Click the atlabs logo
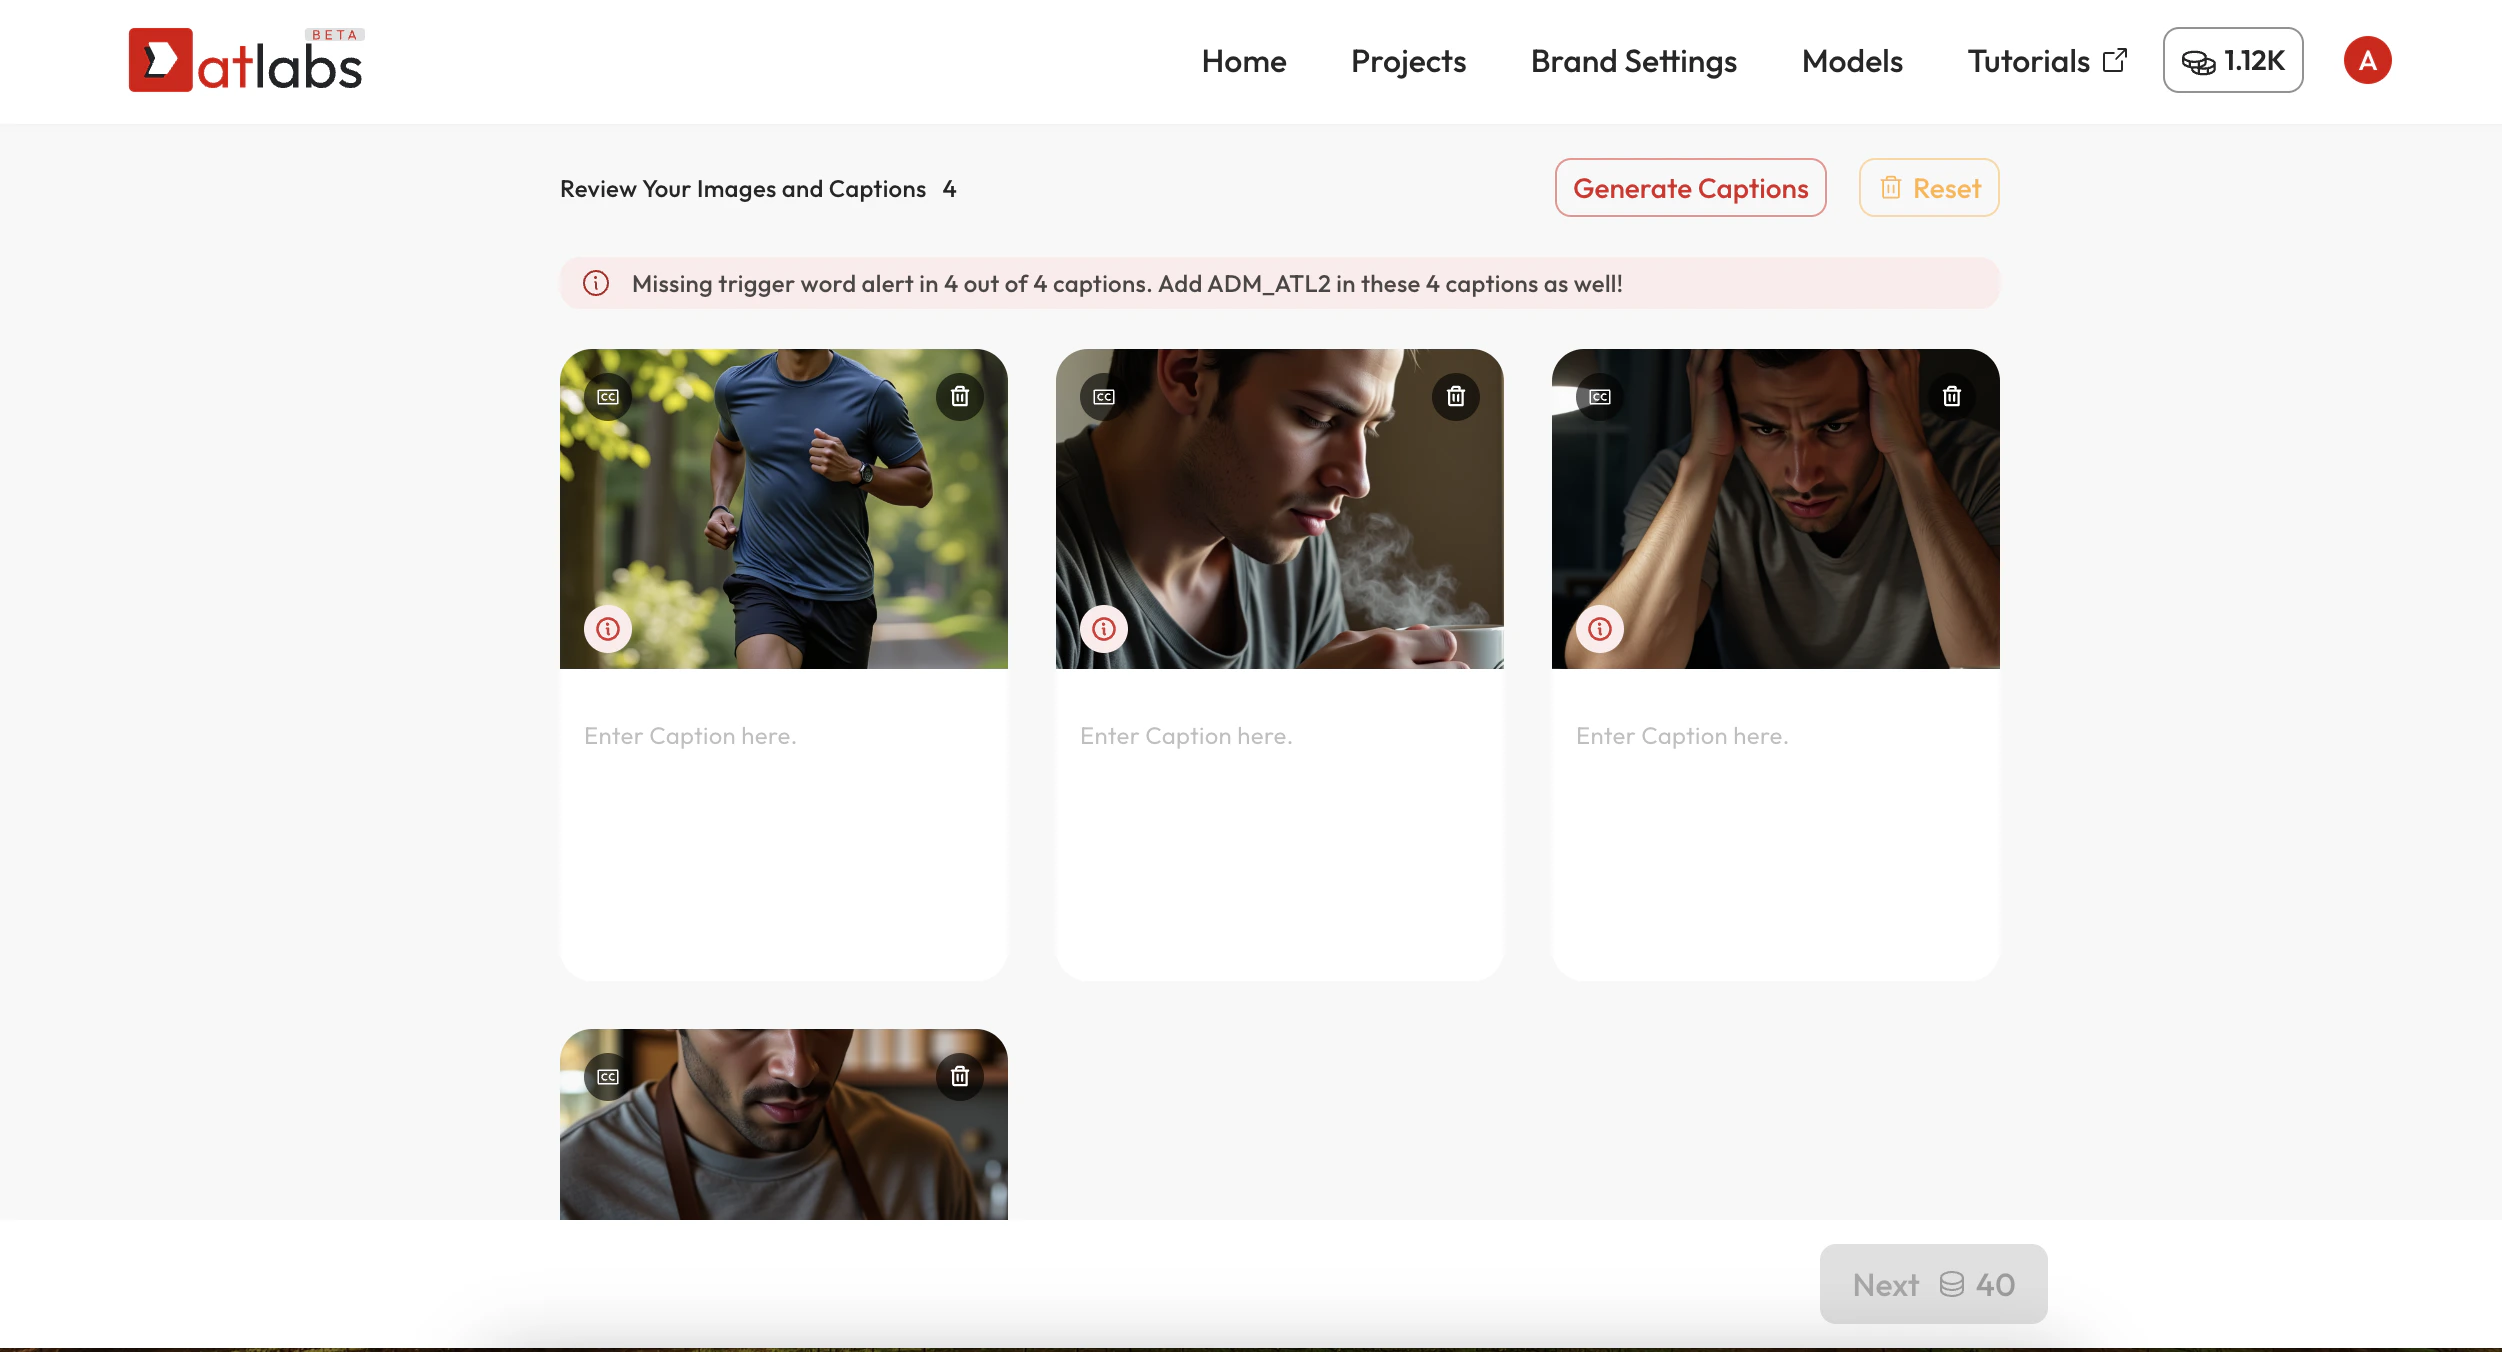The width and height of the screenshot is (2502, 1352). (246, 61)
